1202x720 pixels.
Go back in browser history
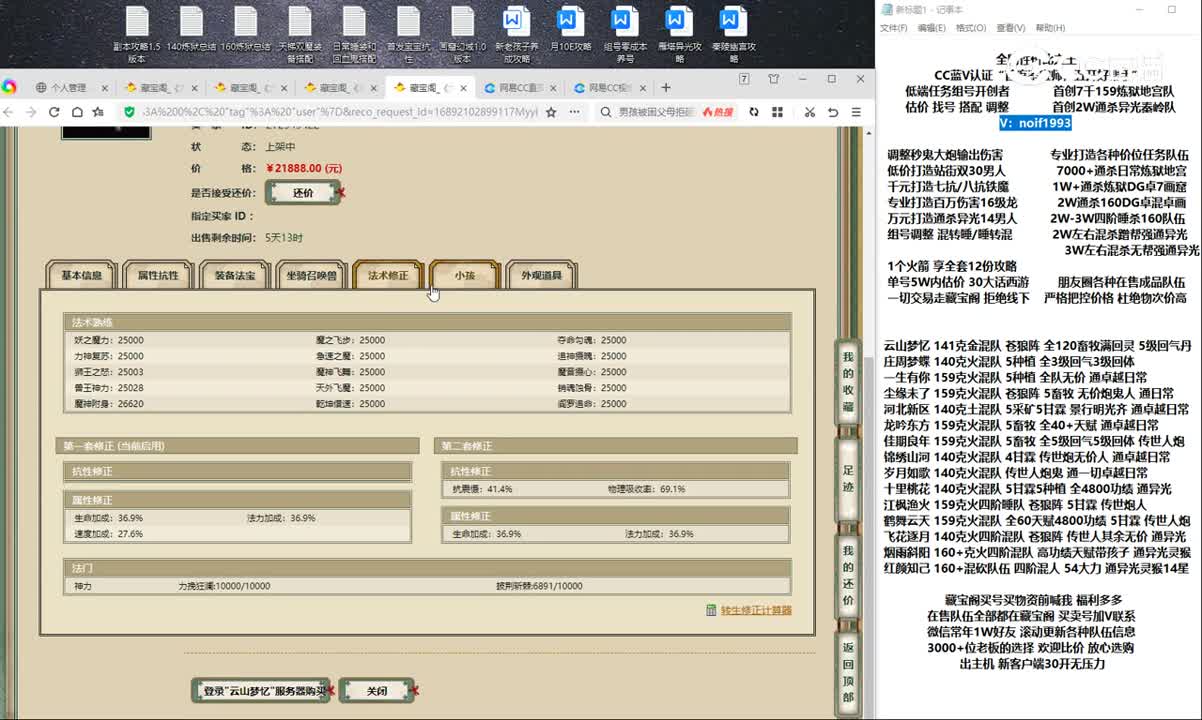9,112
